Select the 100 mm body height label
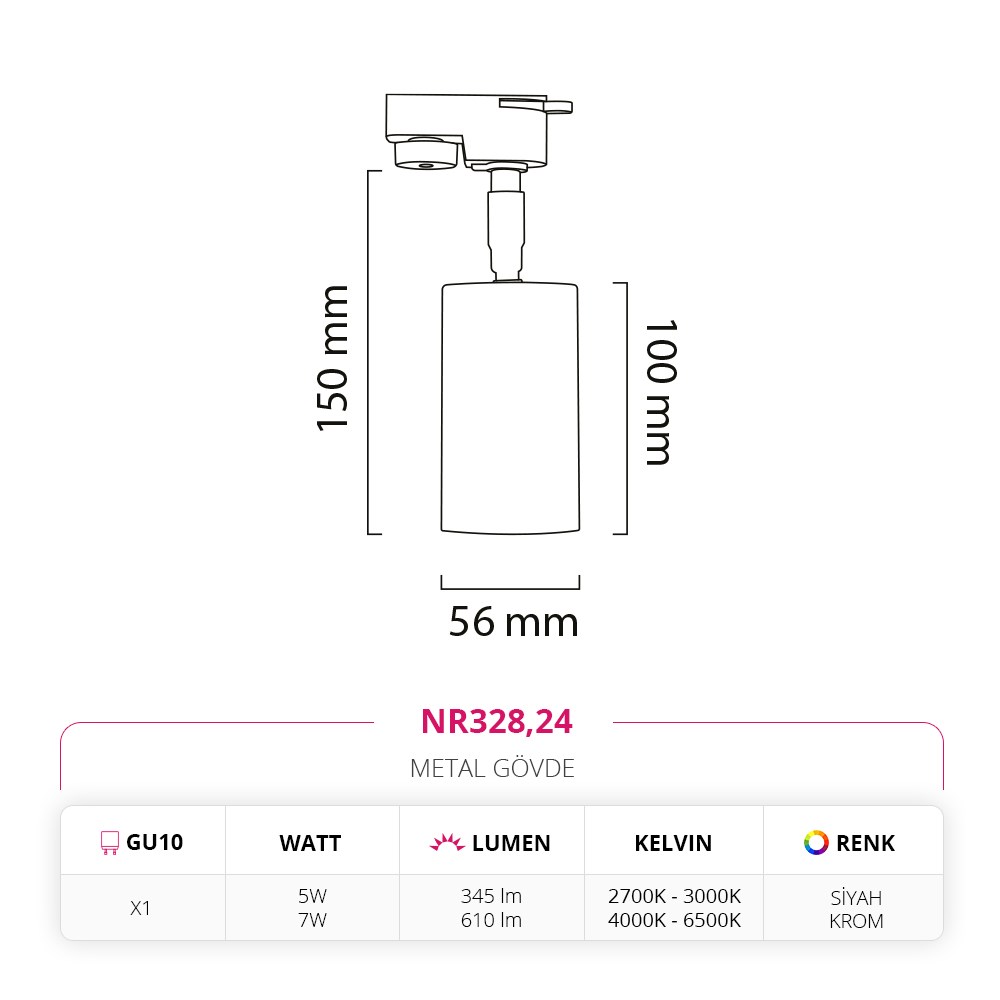Viewport: 1000px width, 1000px height. pos(660,392)
